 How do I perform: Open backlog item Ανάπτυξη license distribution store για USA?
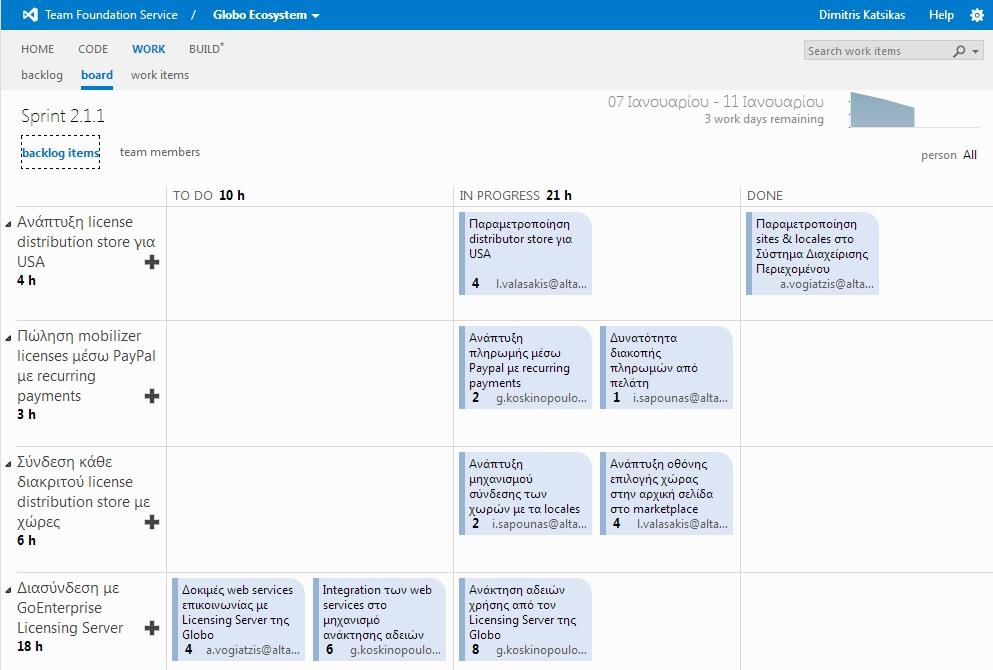86,242
